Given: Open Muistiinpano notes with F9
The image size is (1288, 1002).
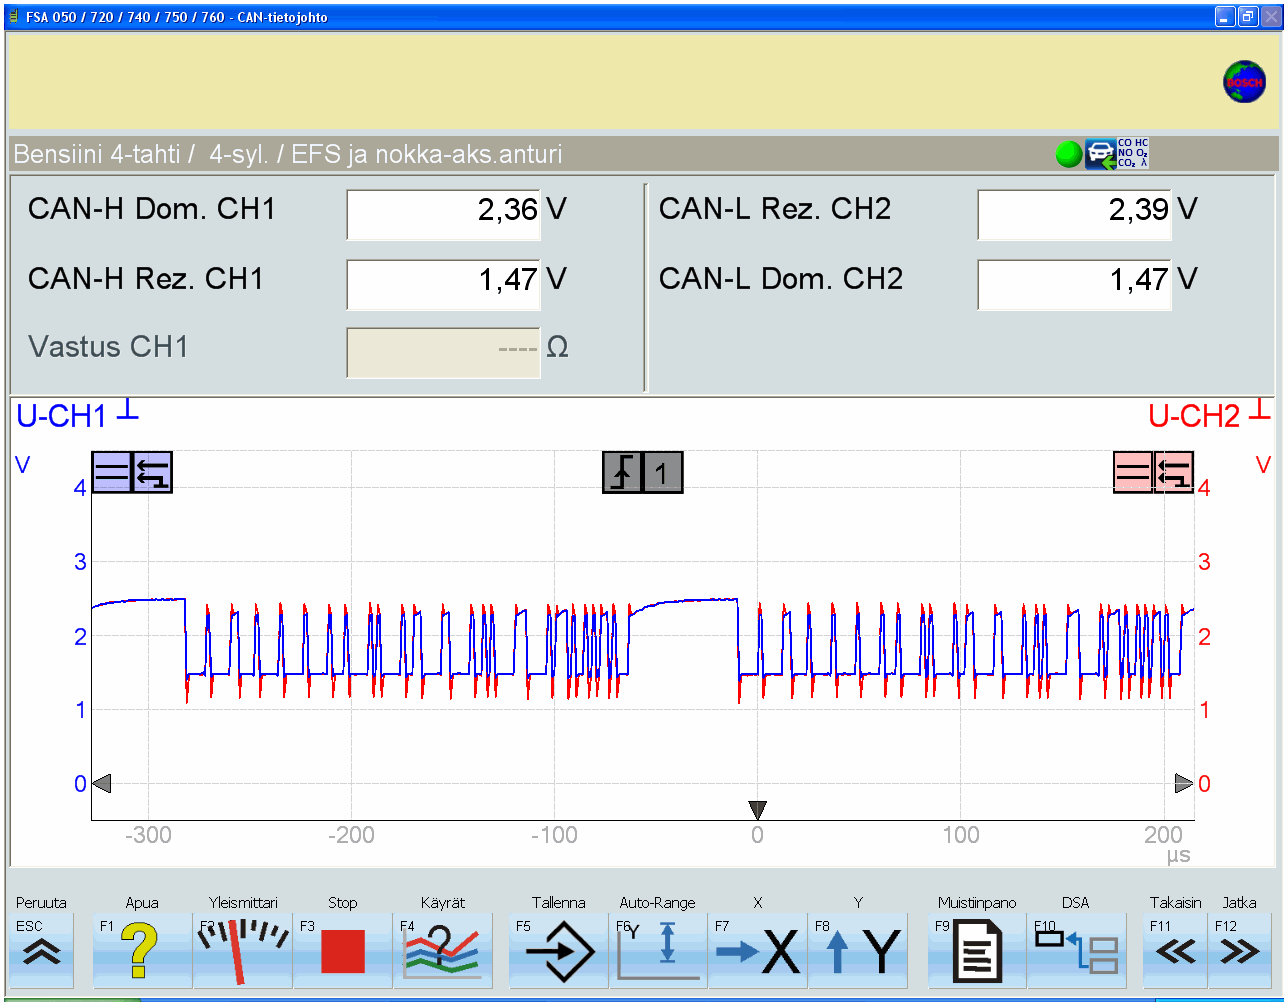Looking at the screenshot, I should click(977, 950).
